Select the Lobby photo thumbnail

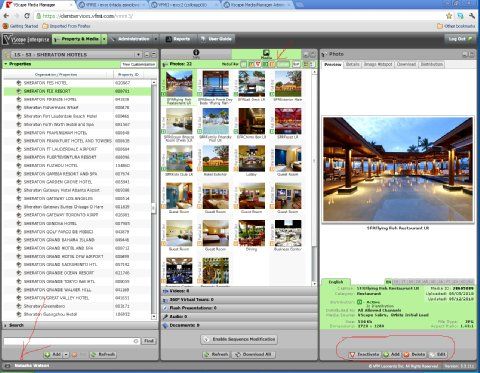pyautogui.click(x=252, y=158)
